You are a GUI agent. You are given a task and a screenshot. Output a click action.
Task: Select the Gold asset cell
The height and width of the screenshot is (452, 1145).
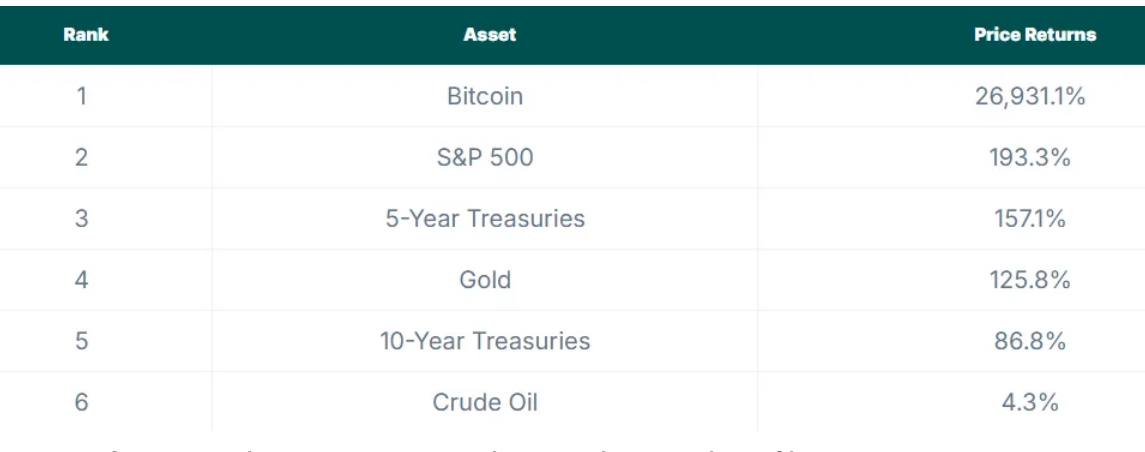point(485,280)
